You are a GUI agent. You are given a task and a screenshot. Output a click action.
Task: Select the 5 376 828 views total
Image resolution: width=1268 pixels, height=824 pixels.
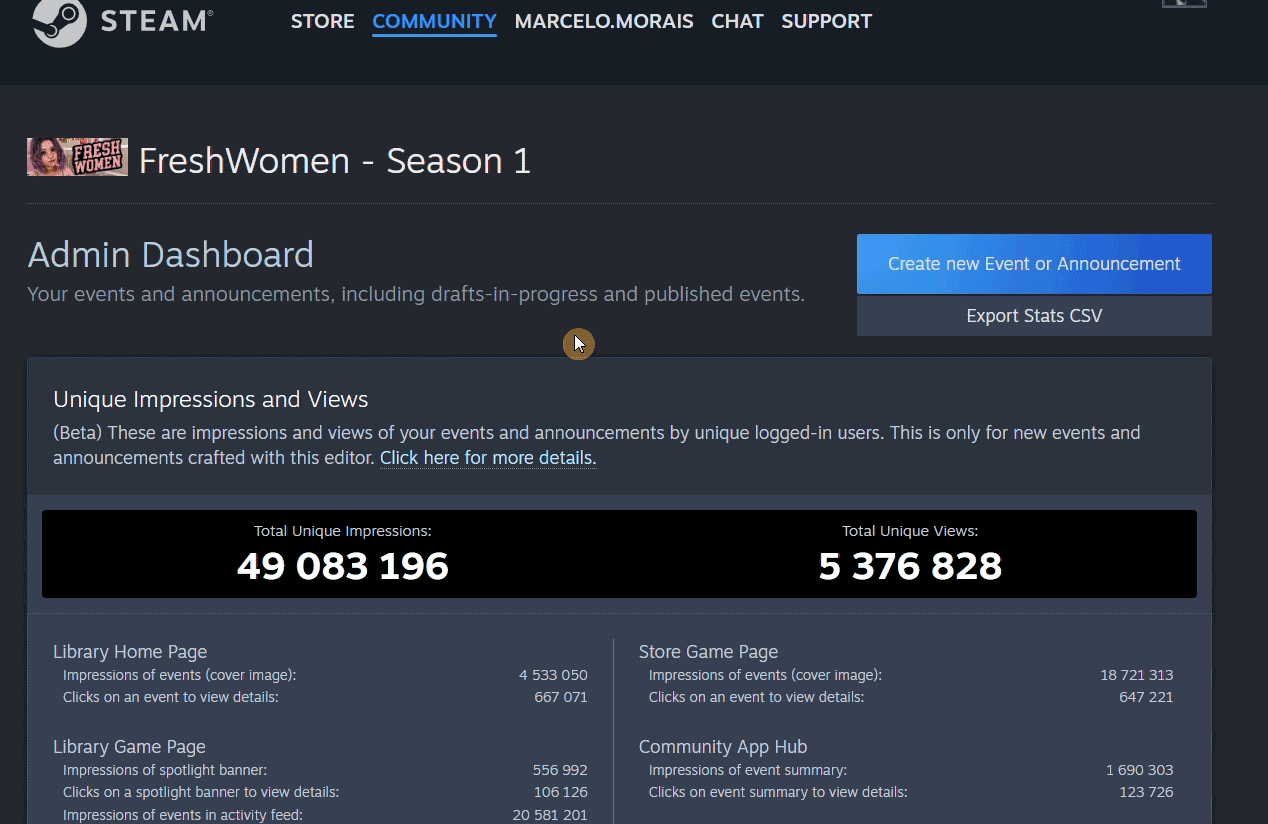(x=910, y=567)
